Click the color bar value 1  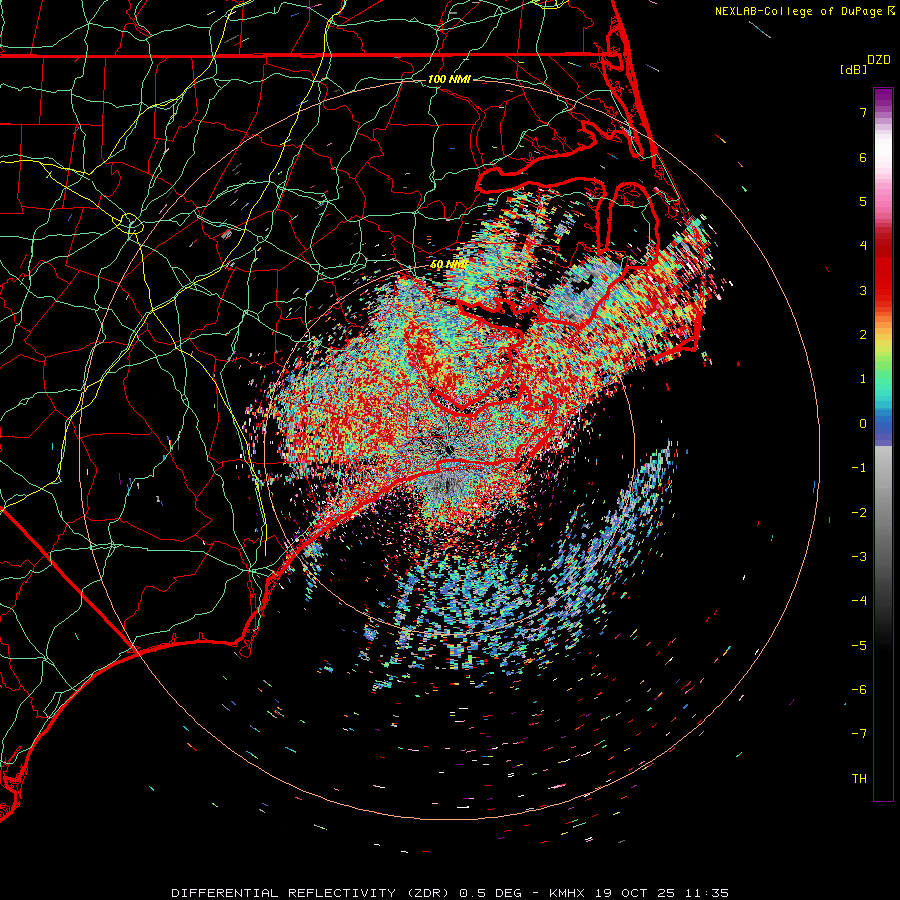[863, 379]
